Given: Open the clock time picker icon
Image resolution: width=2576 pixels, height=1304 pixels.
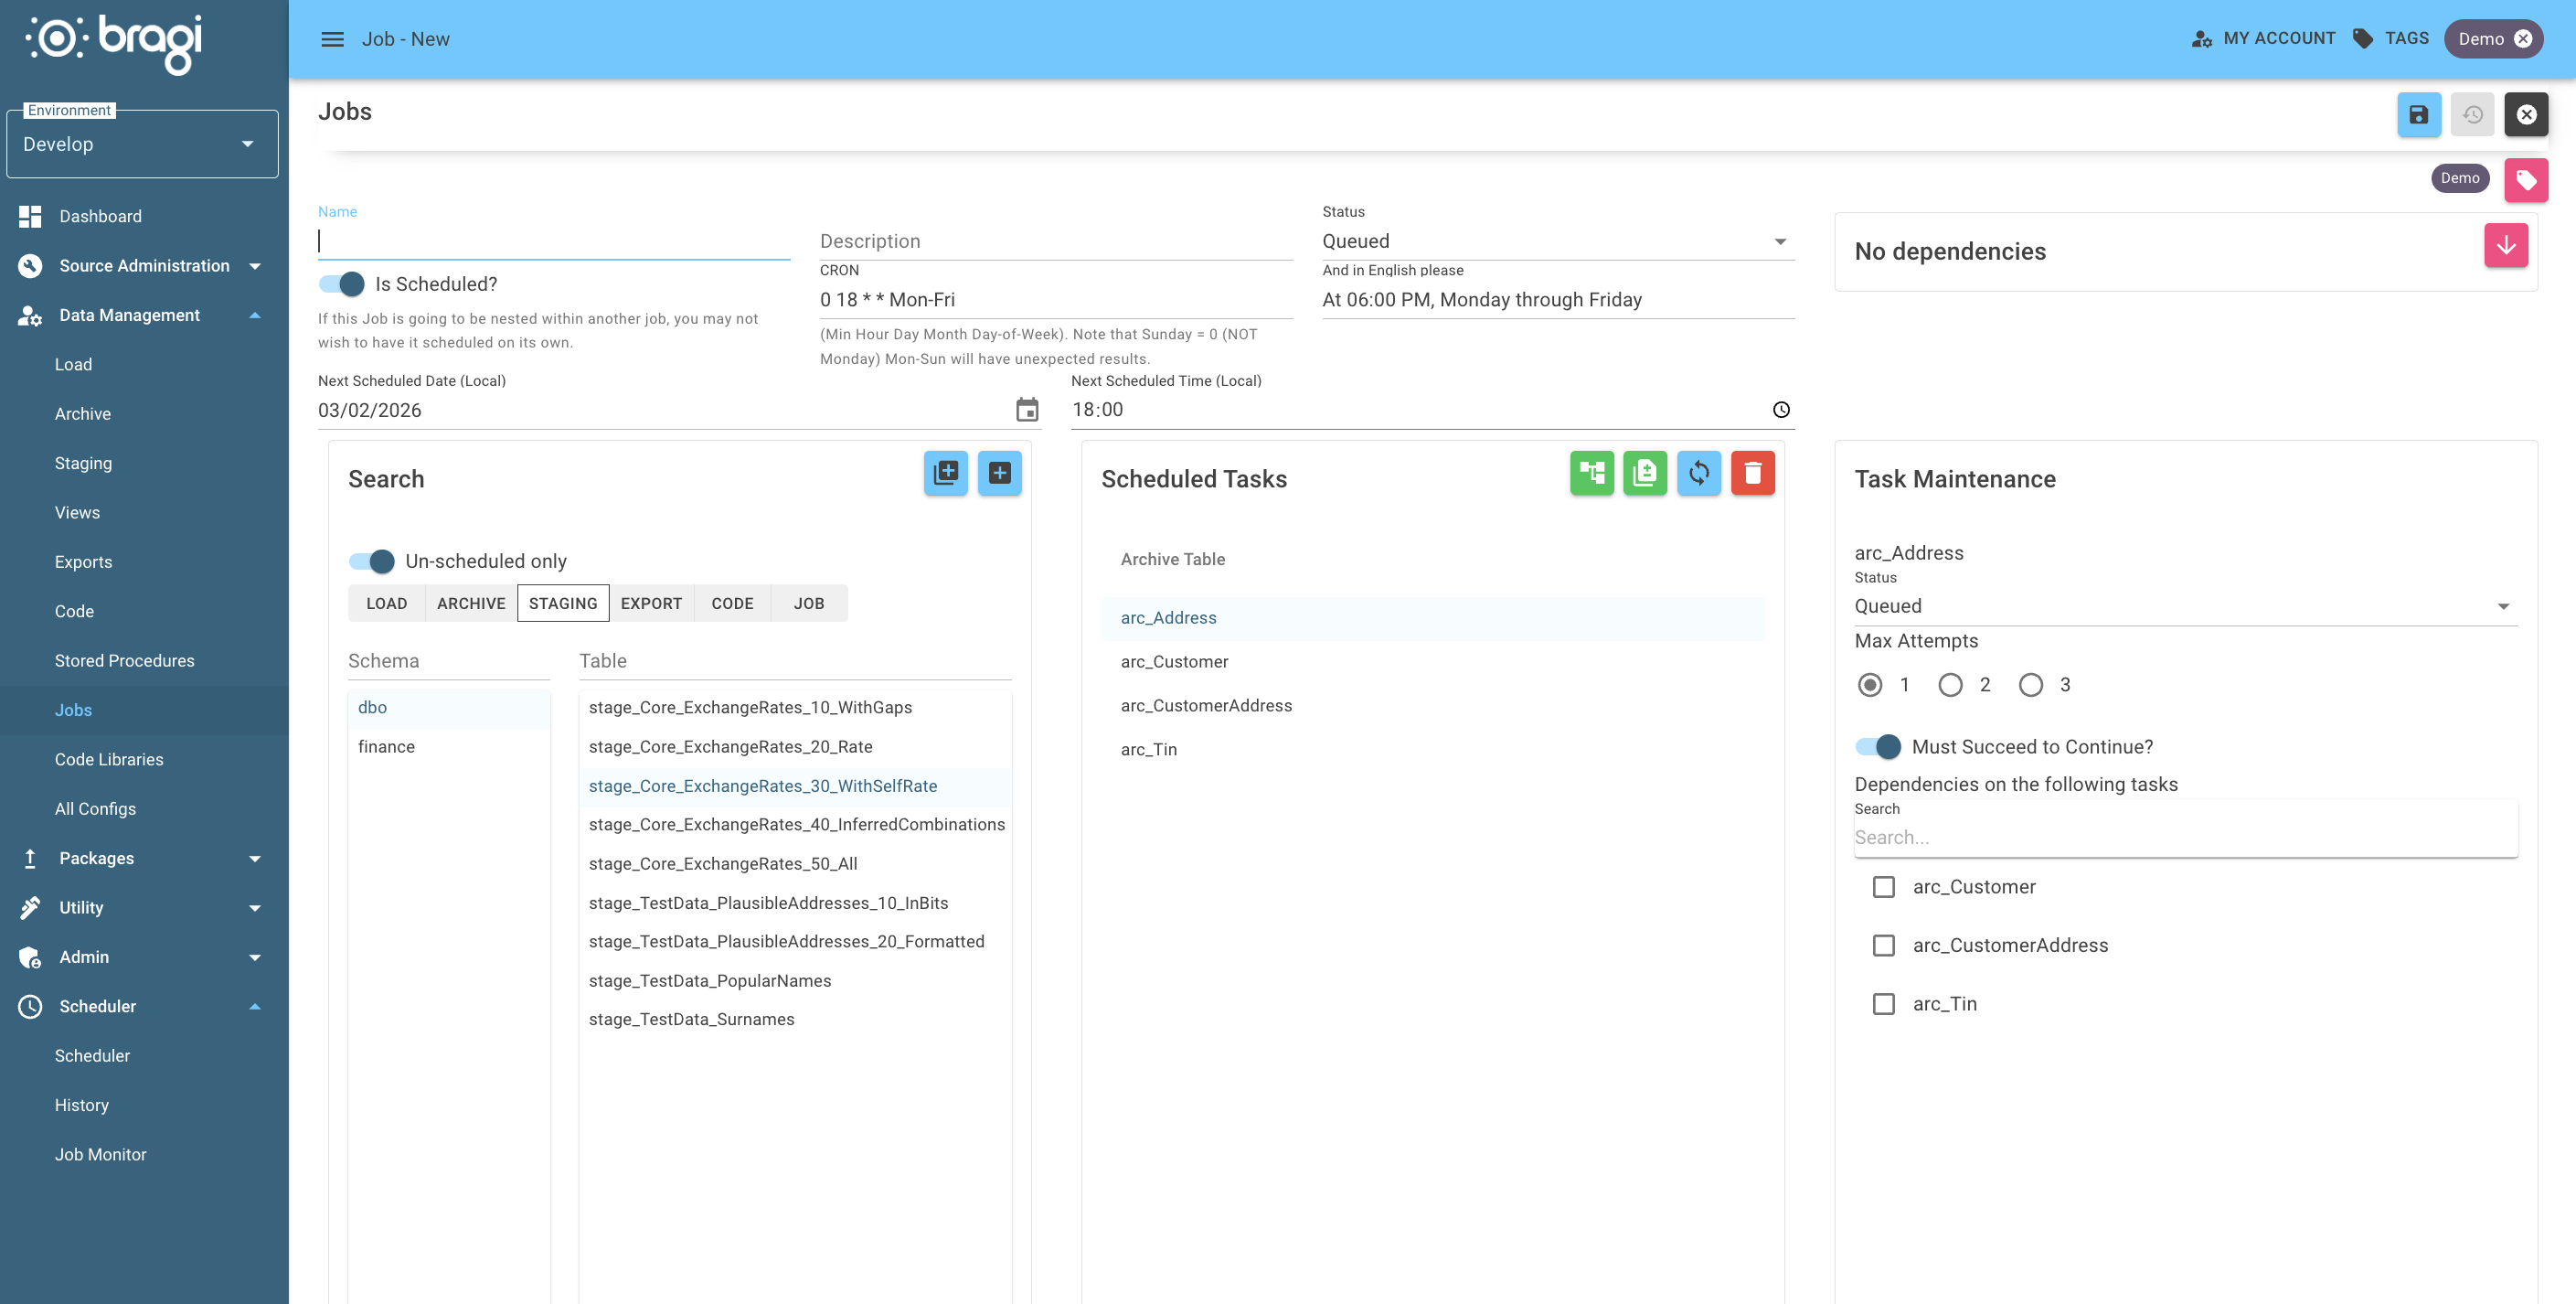Looking at the screenshot, I should (x=1781, y=410).
